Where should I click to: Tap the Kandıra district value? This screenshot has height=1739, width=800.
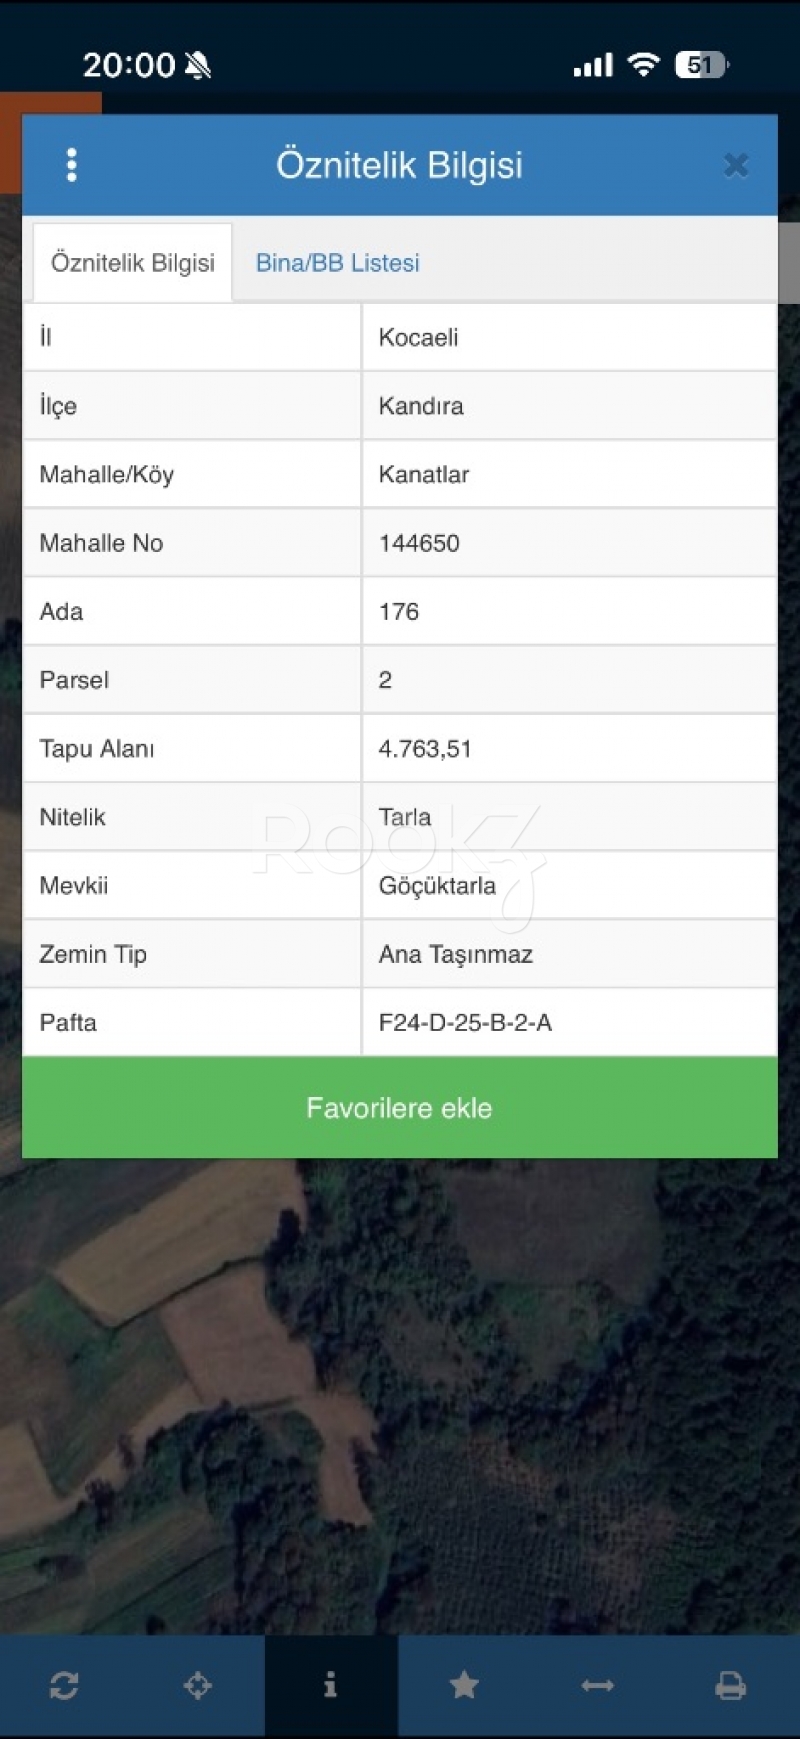pyautogui.click(x=421, y=406)
